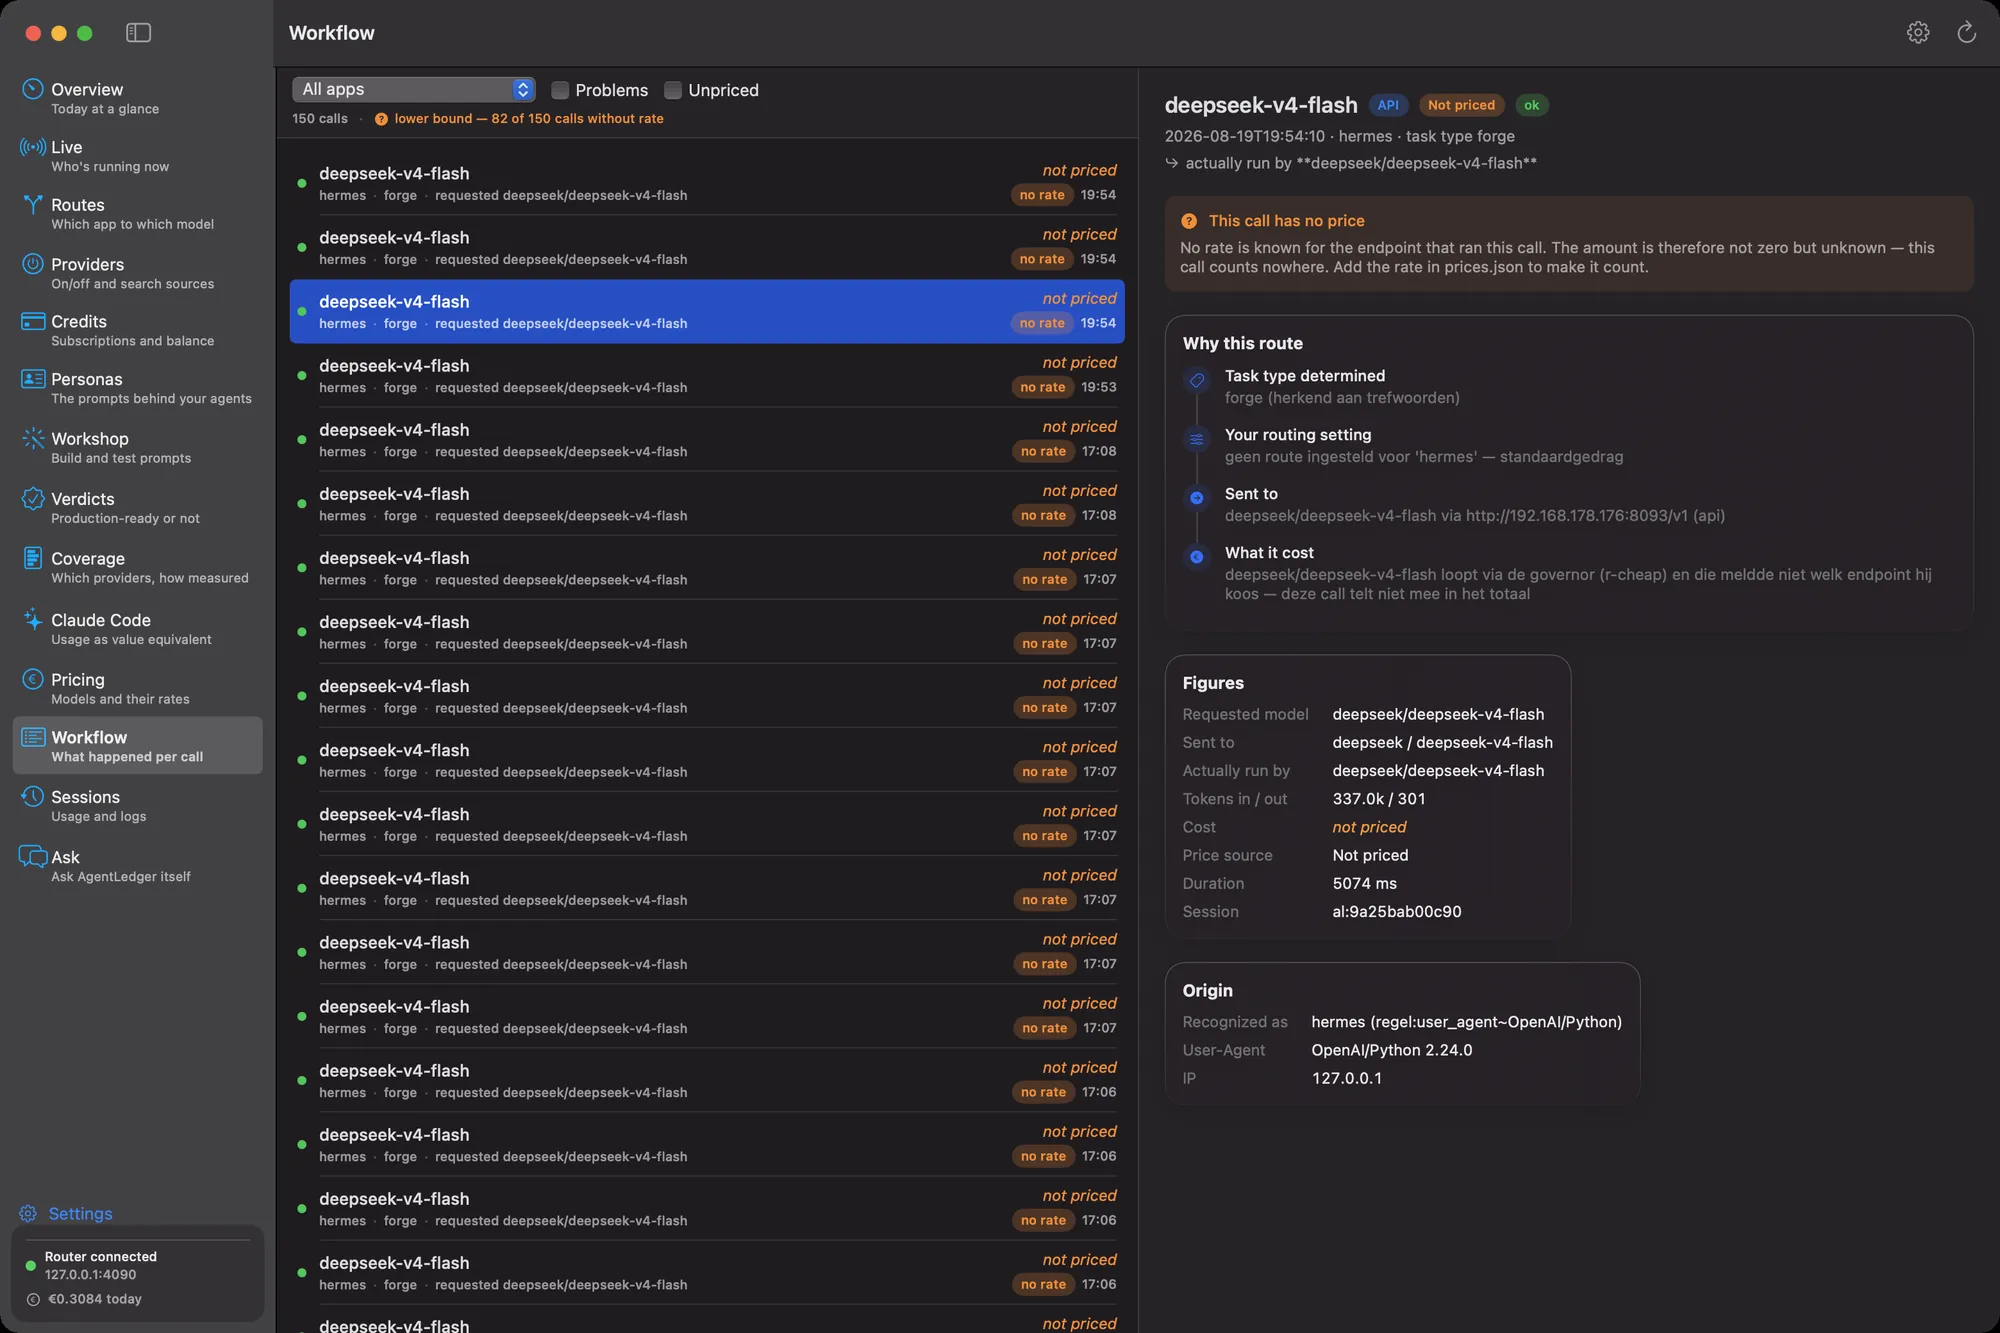The height and width of the screenshot is (1333, 2000).
Task: Open settings gear in top bar
Action: pyautogui.click(x=1917, y=33)
